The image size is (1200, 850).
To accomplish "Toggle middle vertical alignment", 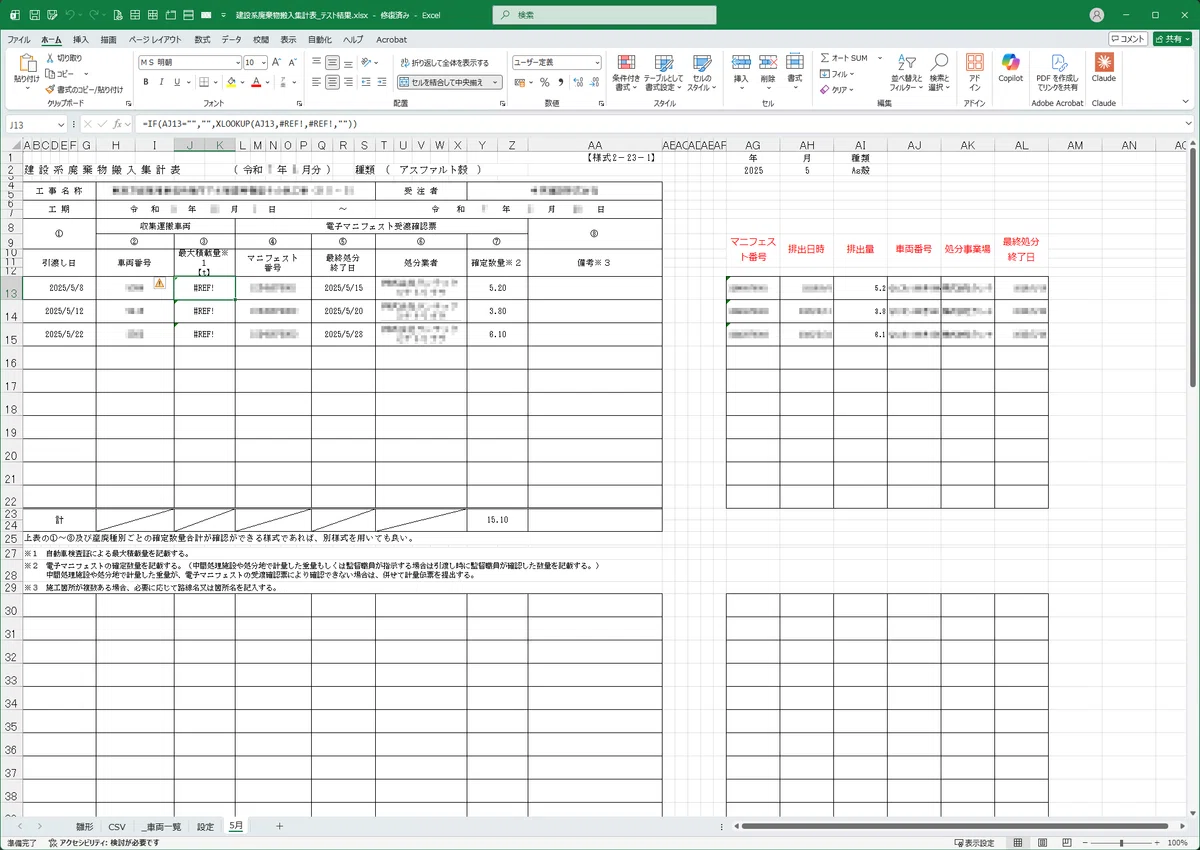I will [333, 62].
